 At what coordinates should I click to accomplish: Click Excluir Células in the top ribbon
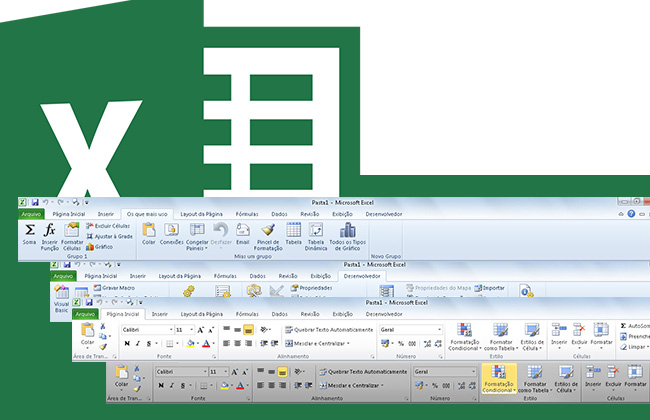click(x=108, y=226)
